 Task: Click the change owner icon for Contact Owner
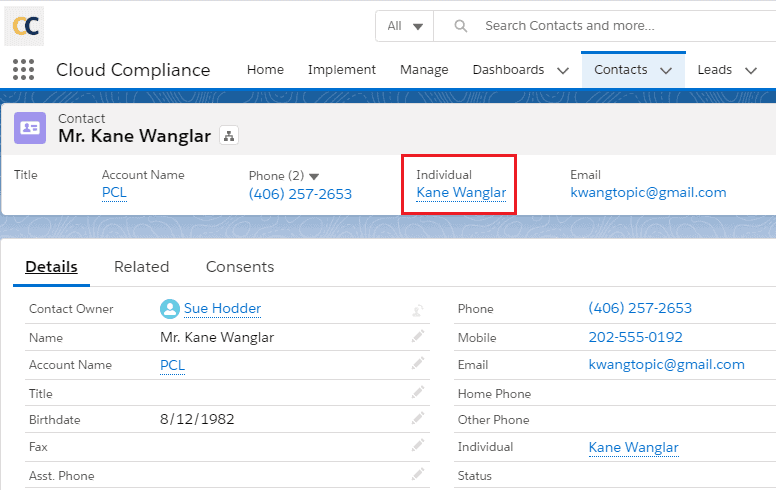(x=417, y=310)
